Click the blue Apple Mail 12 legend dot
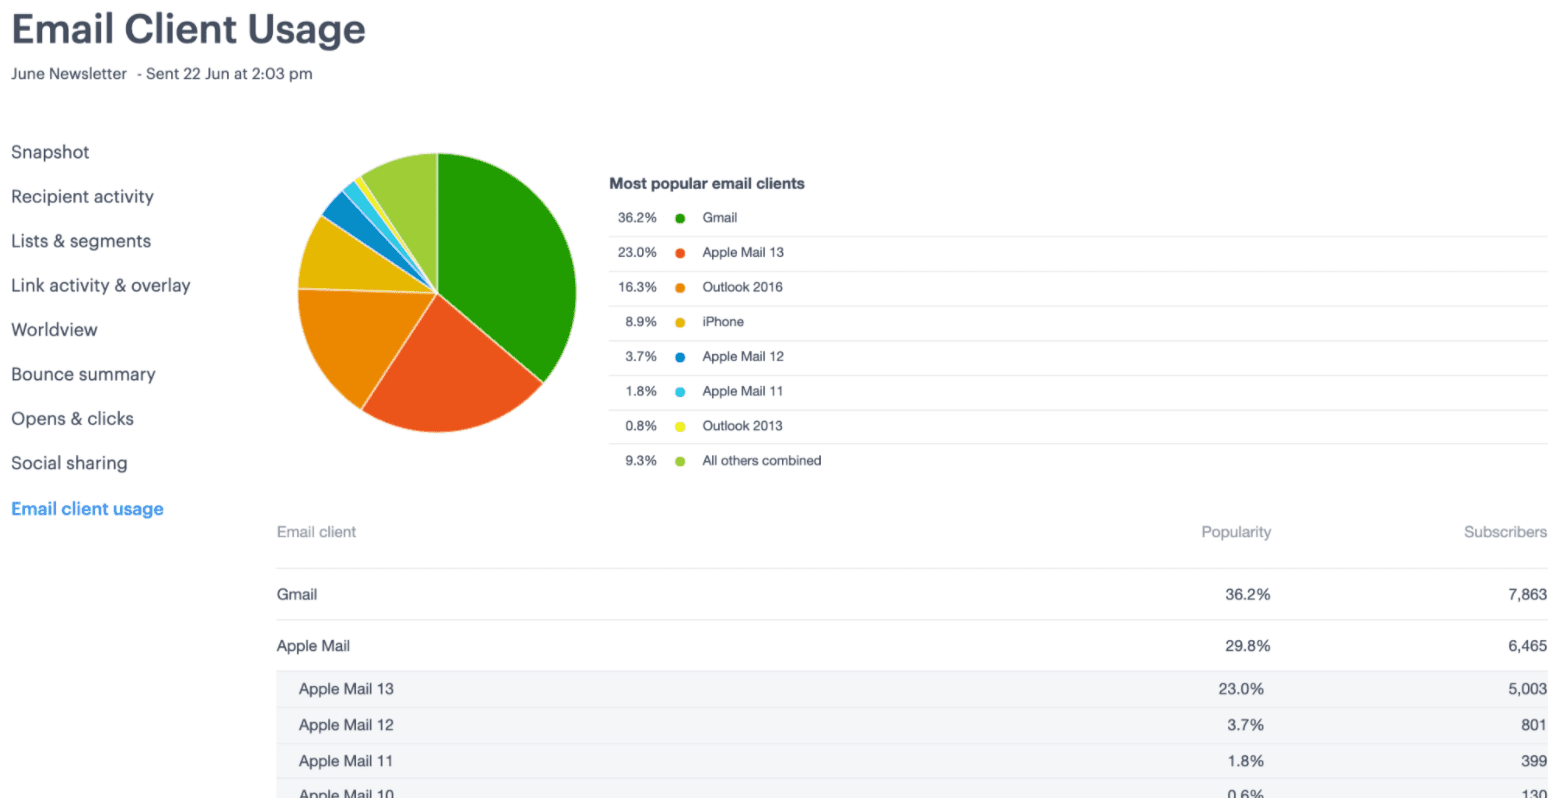Screen dimensions: 1560x809 click(680, 357)
